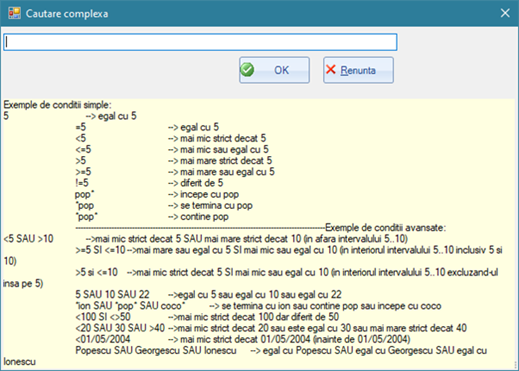519x371 pixels.
Task: Close the Cautare complexa dialog
Action: point(505,13)
